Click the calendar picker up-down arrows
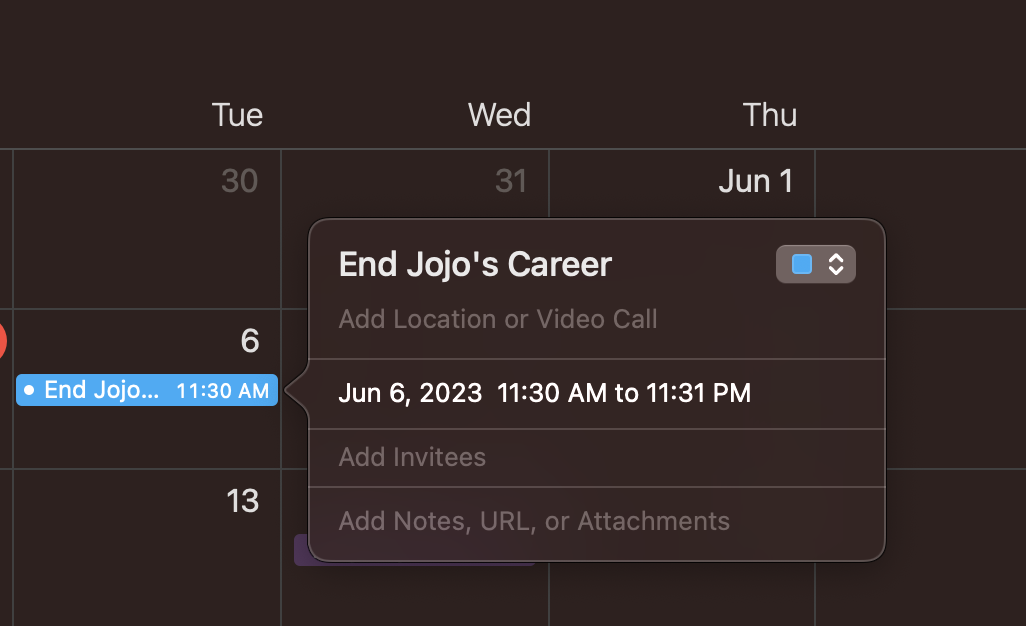Screen dimensions: 1026x626 point(837,264)
